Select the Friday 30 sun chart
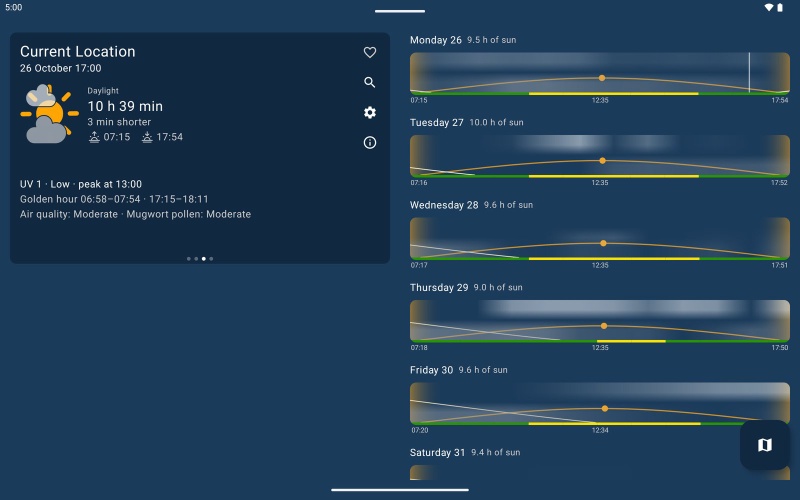Screen dimensions: 800x500 tap(600, 404)
